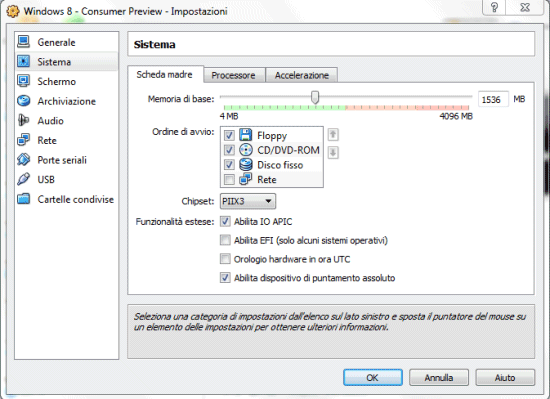Select Generale in the settings list
The image size is (550, 399).
point(67,42)
